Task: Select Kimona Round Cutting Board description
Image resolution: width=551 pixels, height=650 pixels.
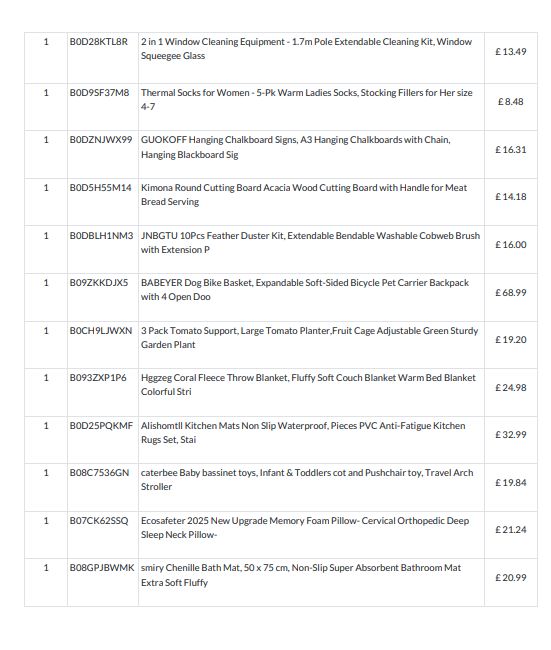Action: [304, 195]
